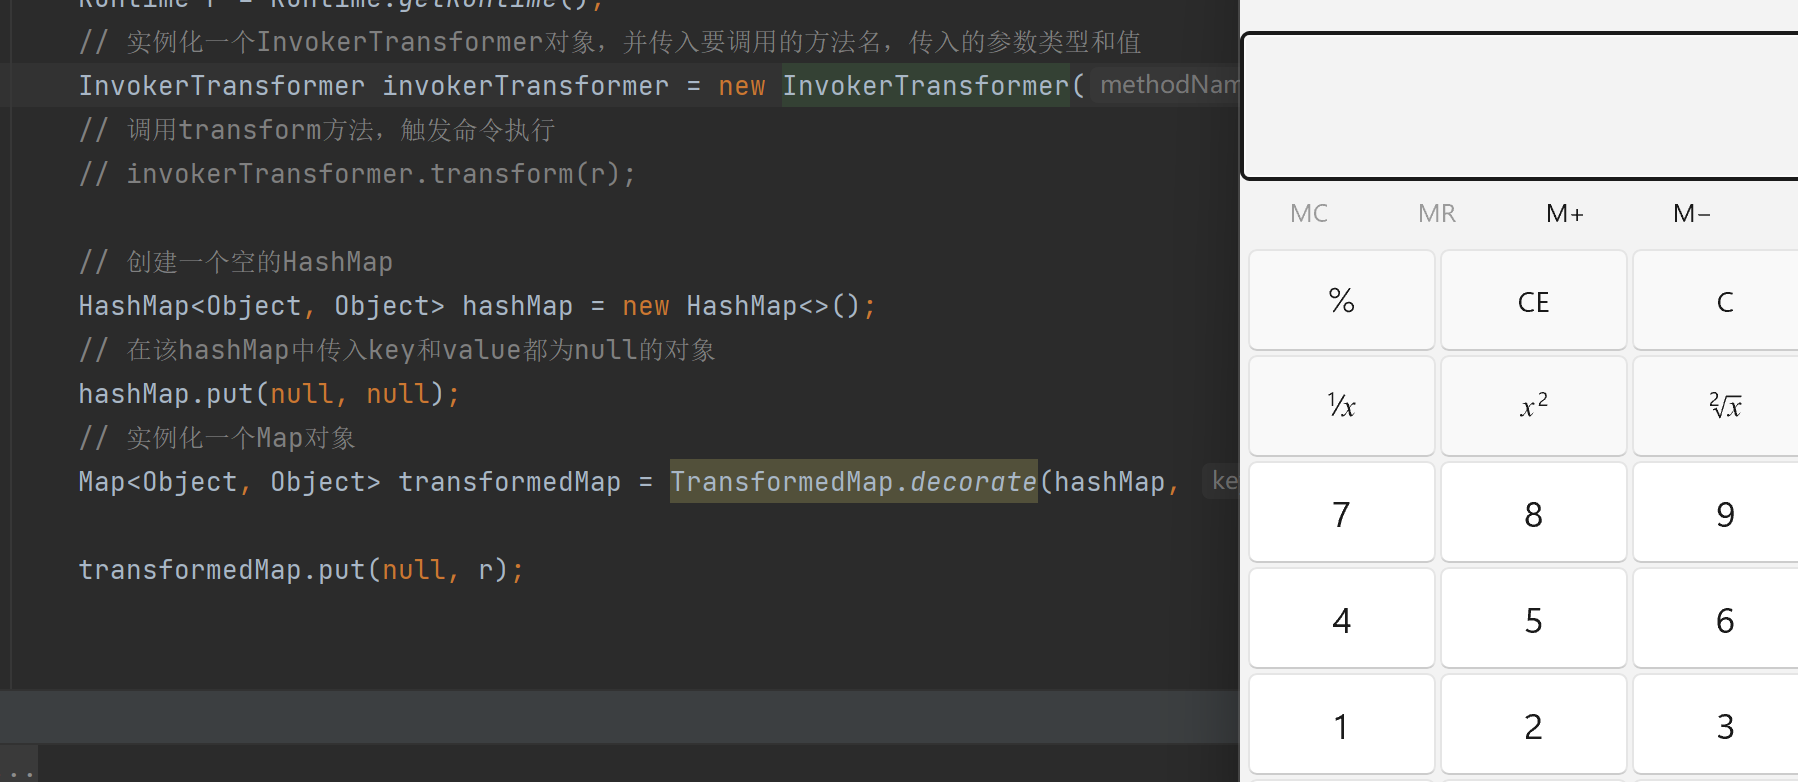Click TransformedMap.decorate in the code
Image resolution: width=1798 pixels, height=782 pixels.
853,482
